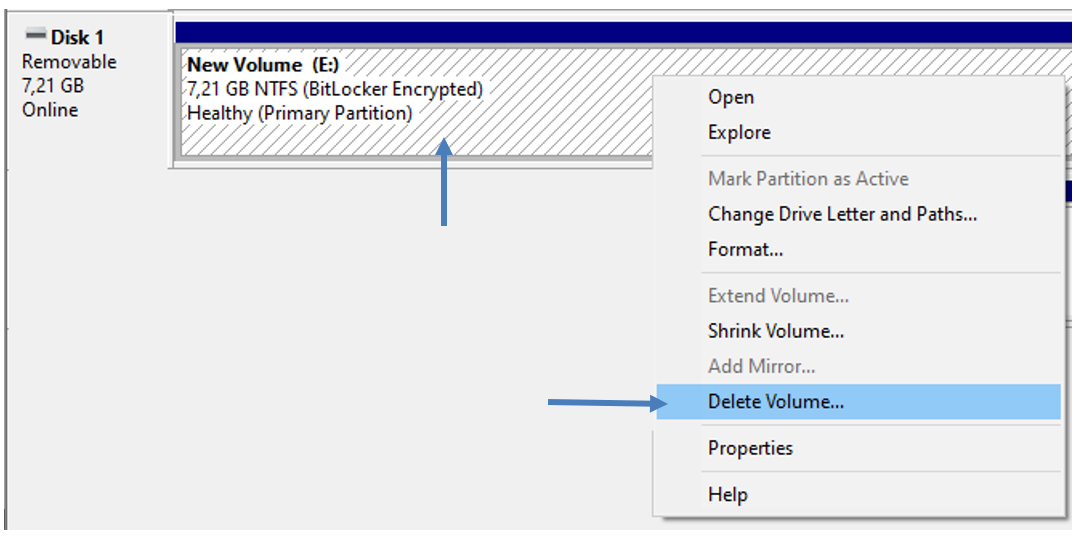Click the Online status under Disk 1
Image resolution: width=1080 pixels, height=542 pixels.
pyautogui.click(x=50, y=110)
